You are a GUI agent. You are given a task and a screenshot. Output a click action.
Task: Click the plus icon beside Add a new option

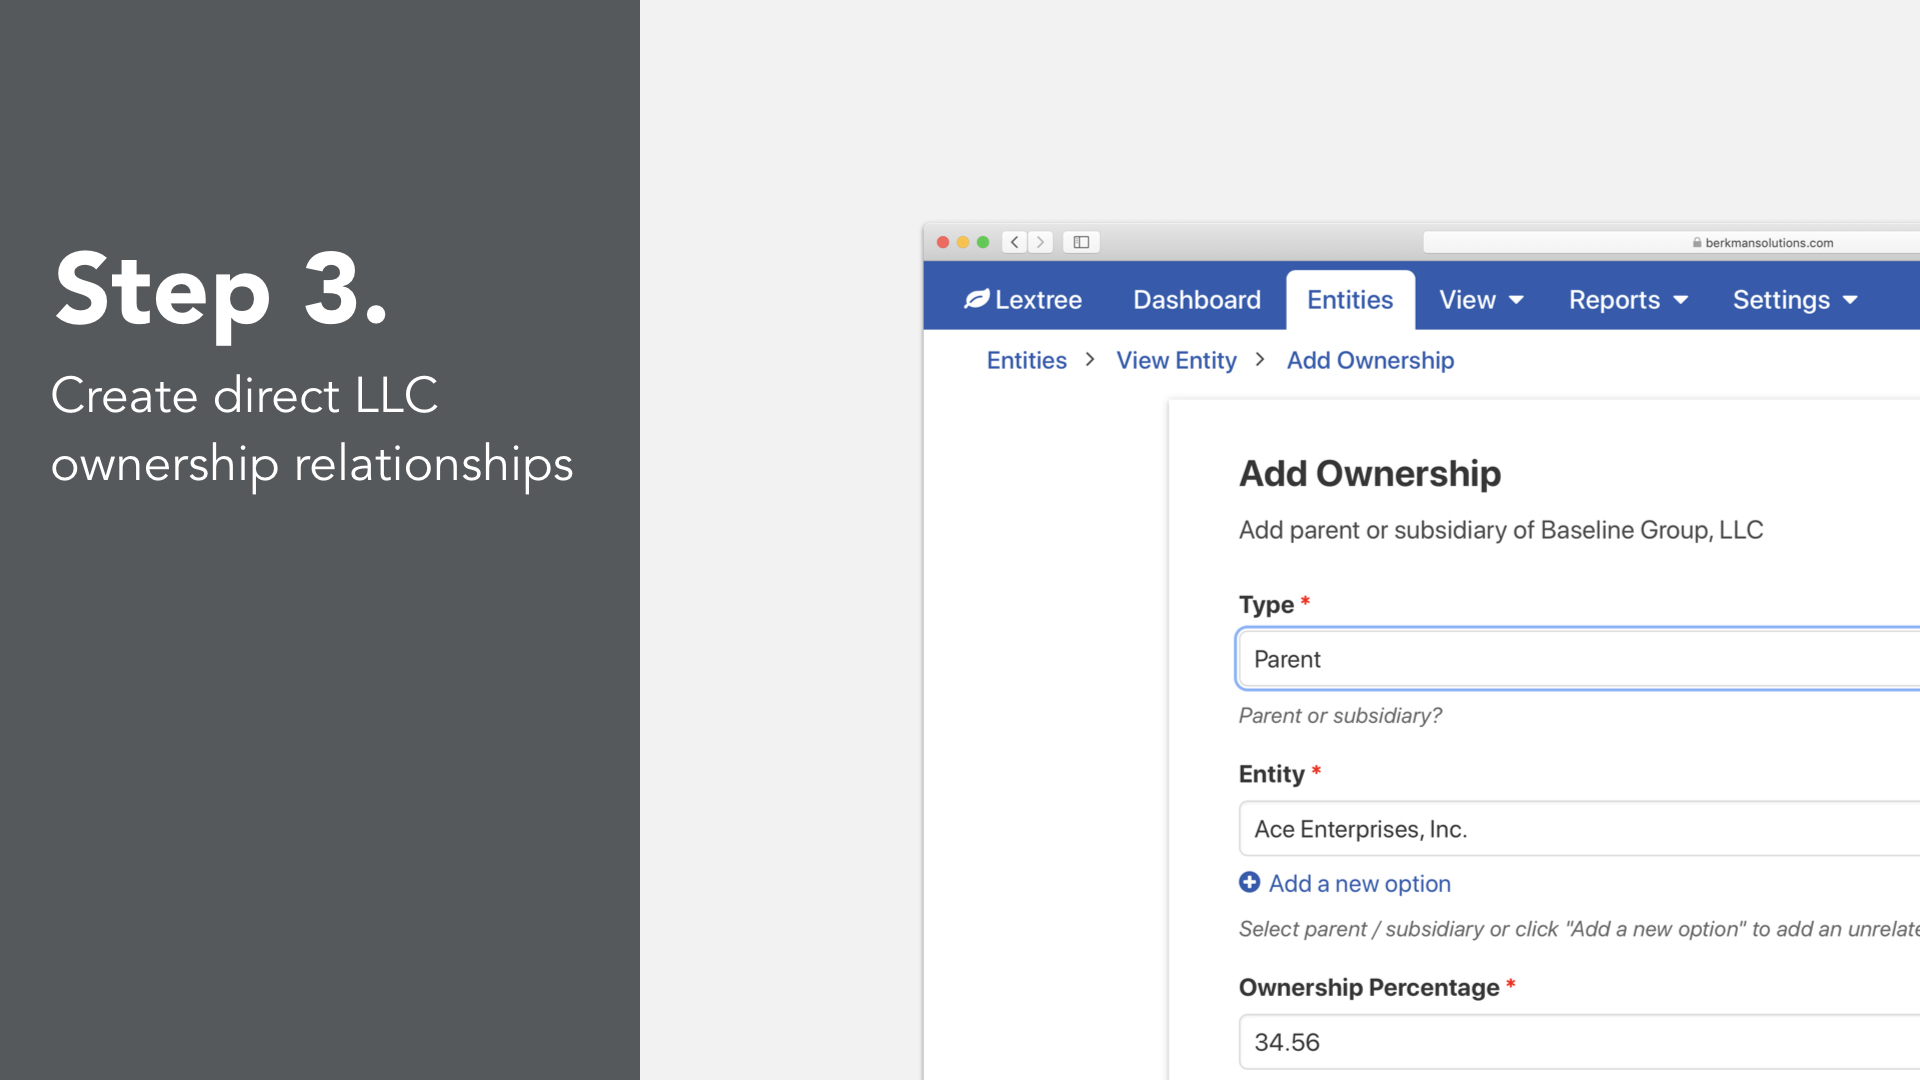[x=1249, y=882]
